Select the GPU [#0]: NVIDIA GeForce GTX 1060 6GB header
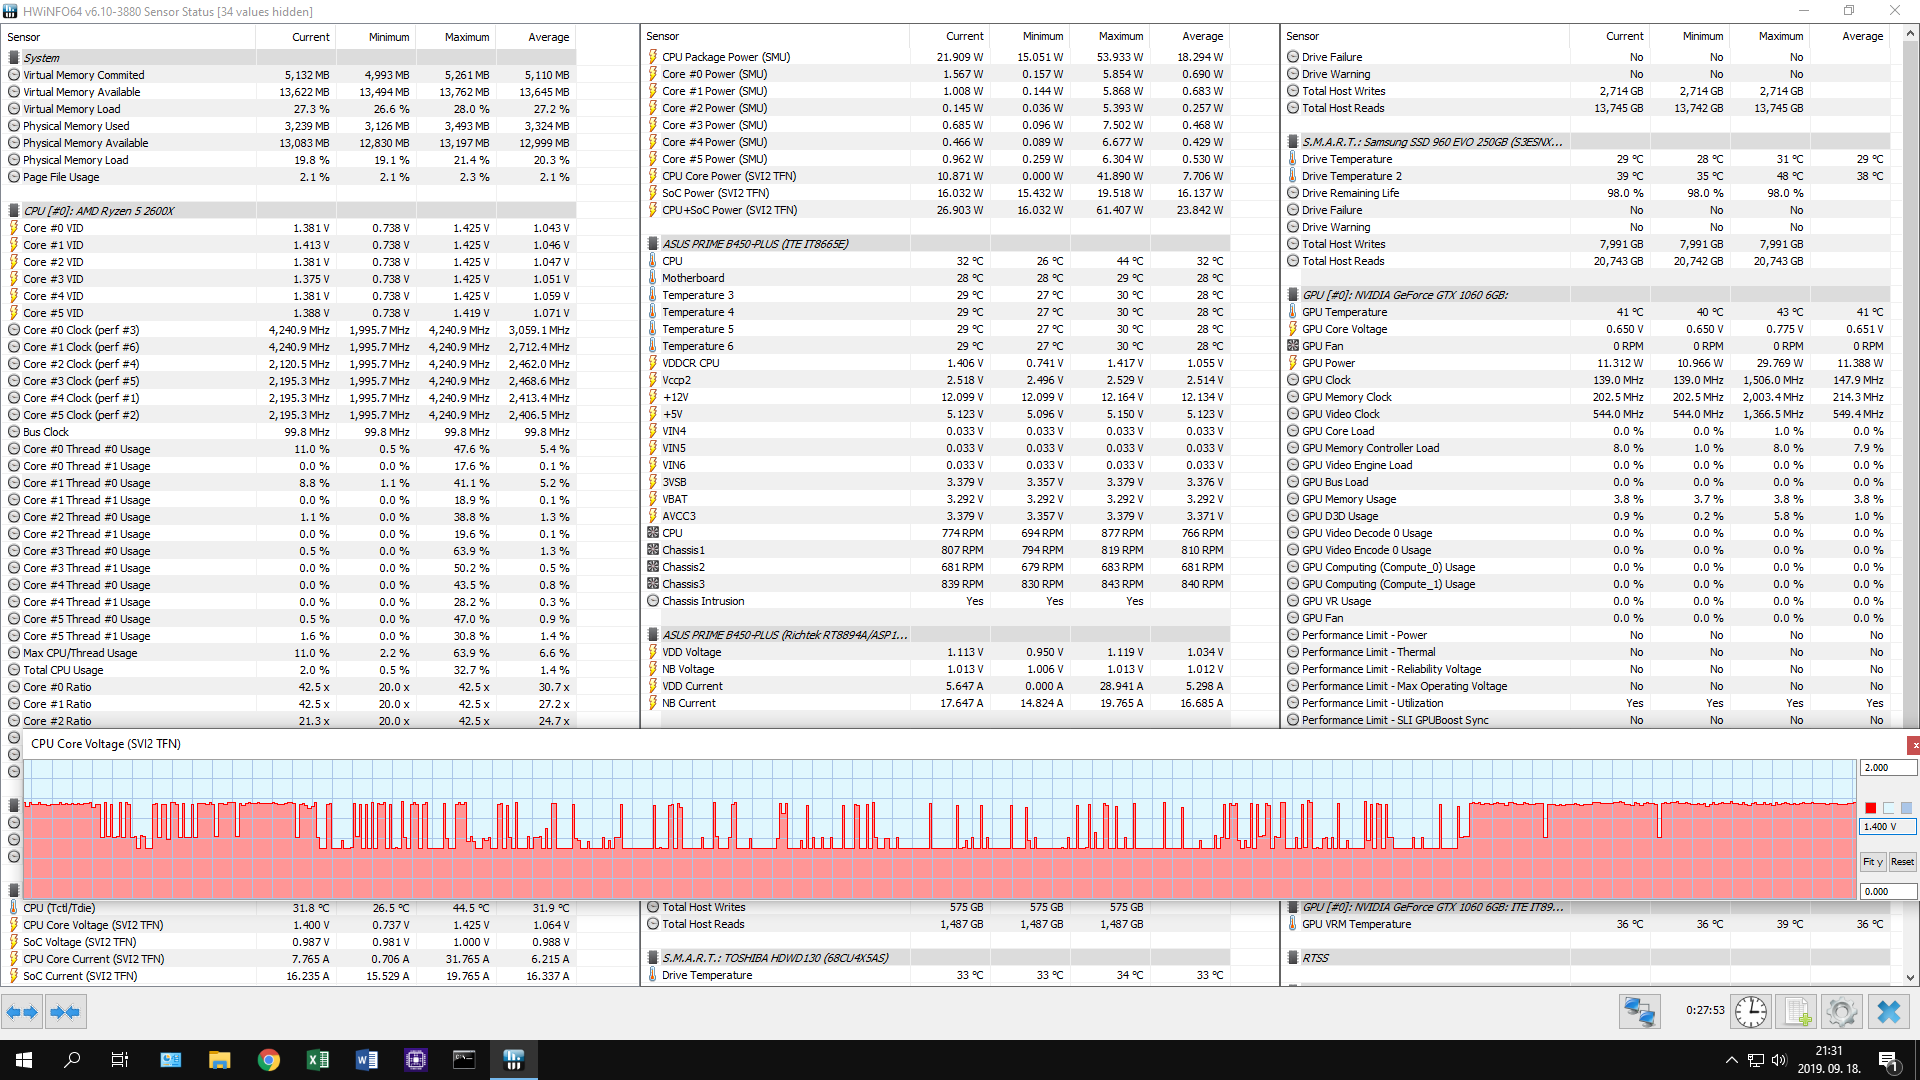 click(x=1588, y=295)
